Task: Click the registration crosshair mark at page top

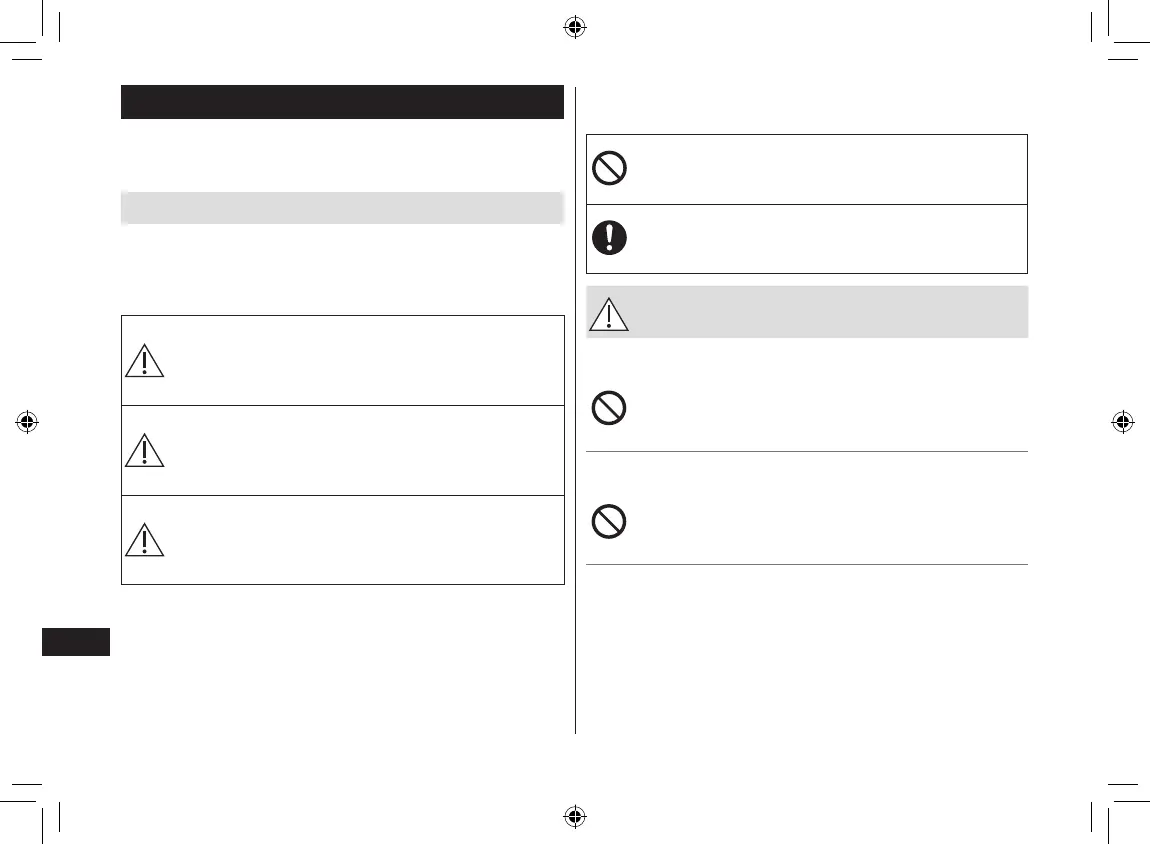Action: 574,28
